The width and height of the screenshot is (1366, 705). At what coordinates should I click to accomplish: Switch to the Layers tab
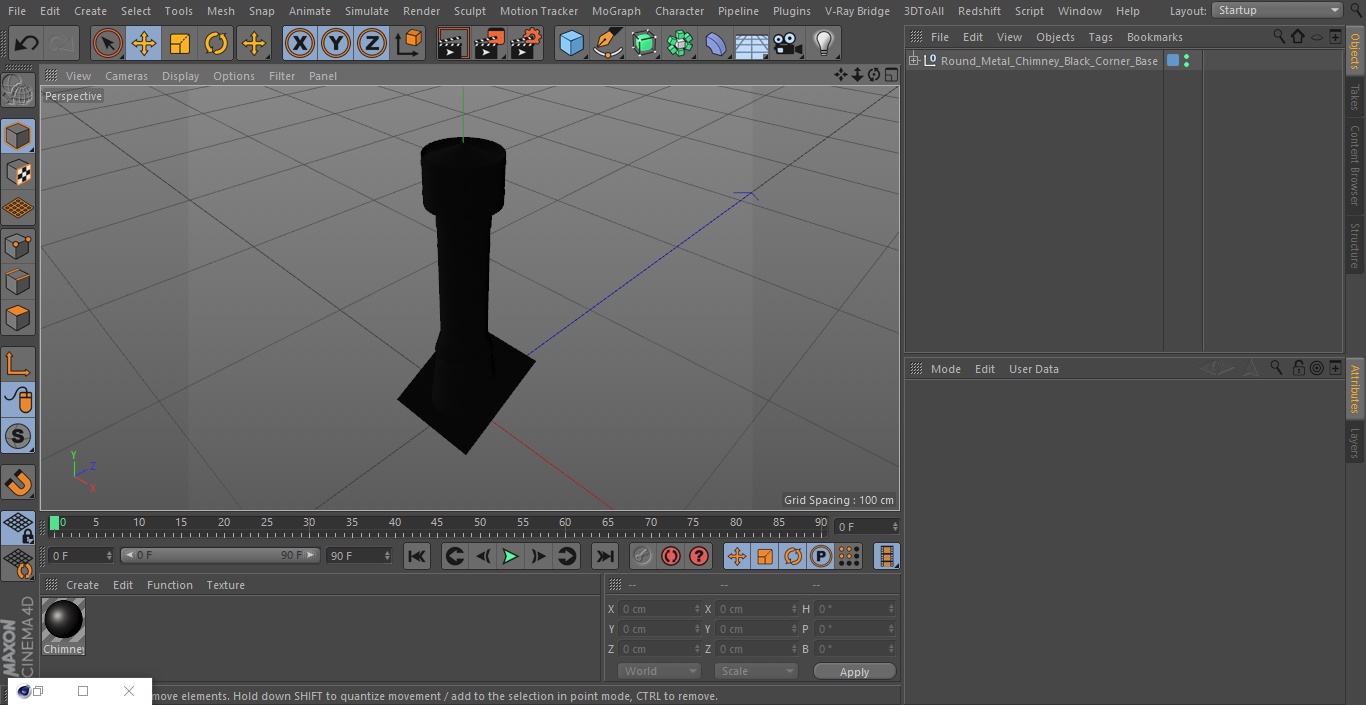pyautogui.click(x=1355, y=443)
